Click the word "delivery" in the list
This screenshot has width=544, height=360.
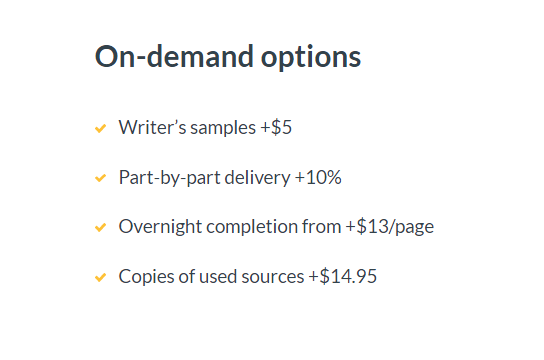point(257,178)
